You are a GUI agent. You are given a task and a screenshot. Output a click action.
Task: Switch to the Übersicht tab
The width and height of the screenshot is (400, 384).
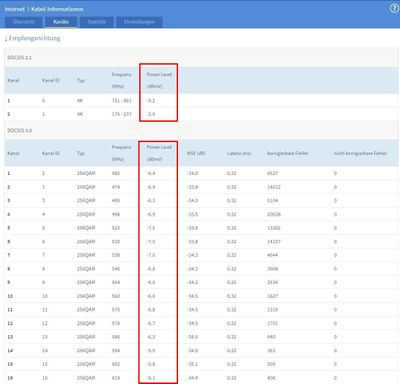pyautogui.click(x=24, y=22)
